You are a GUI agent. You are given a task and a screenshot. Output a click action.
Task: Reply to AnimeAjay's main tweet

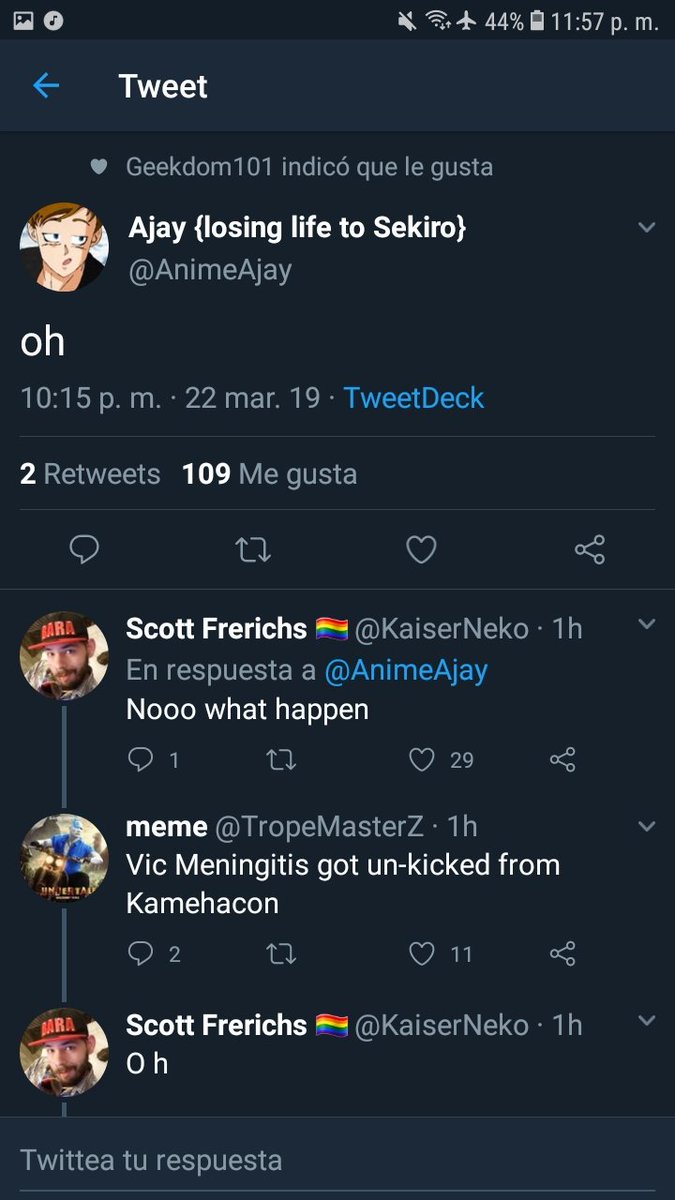84,549
